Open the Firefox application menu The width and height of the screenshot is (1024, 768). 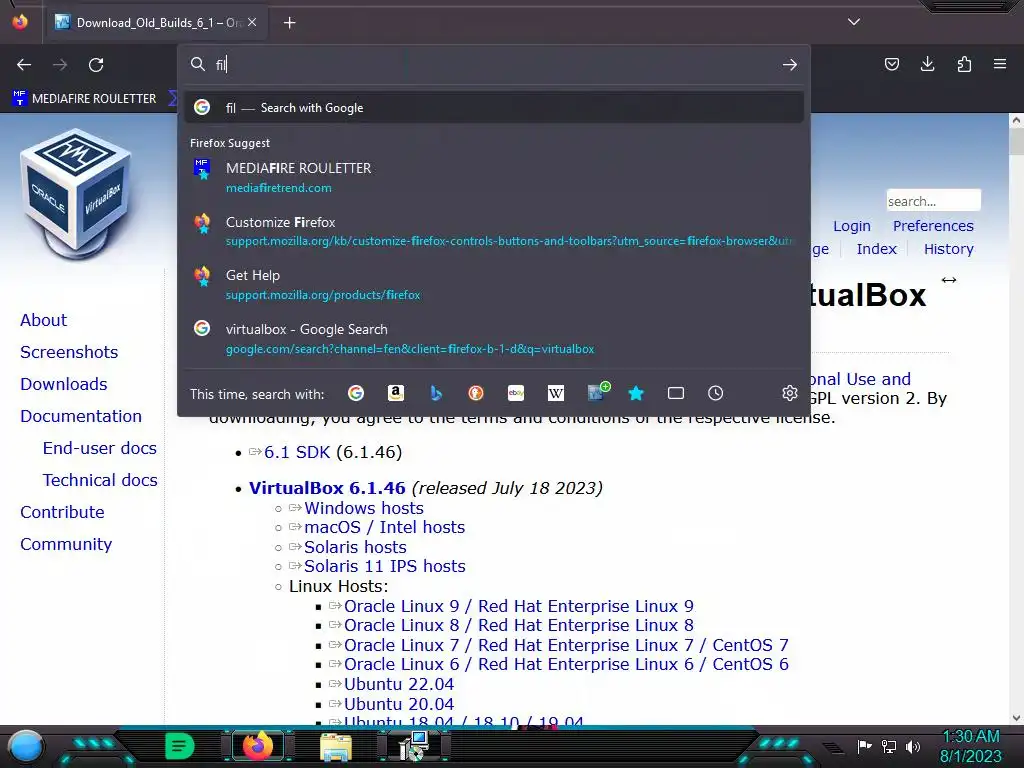[x=1000, y=64]
